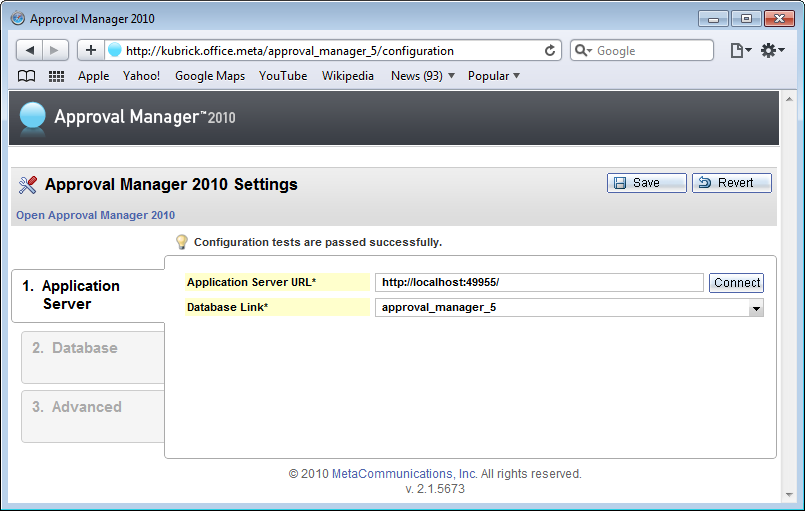Select the Application Server tab
This screenshot has width=805, height=511.
(88, 295)
